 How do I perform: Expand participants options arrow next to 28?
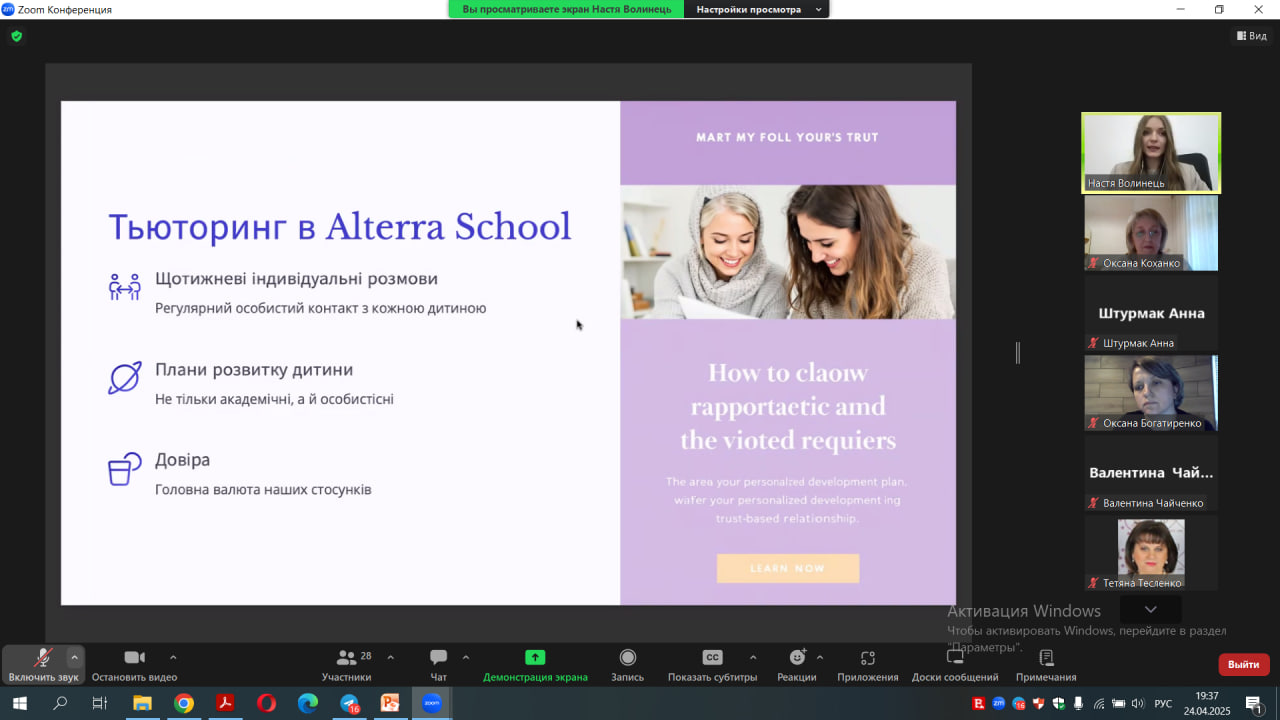click(390, 657)
